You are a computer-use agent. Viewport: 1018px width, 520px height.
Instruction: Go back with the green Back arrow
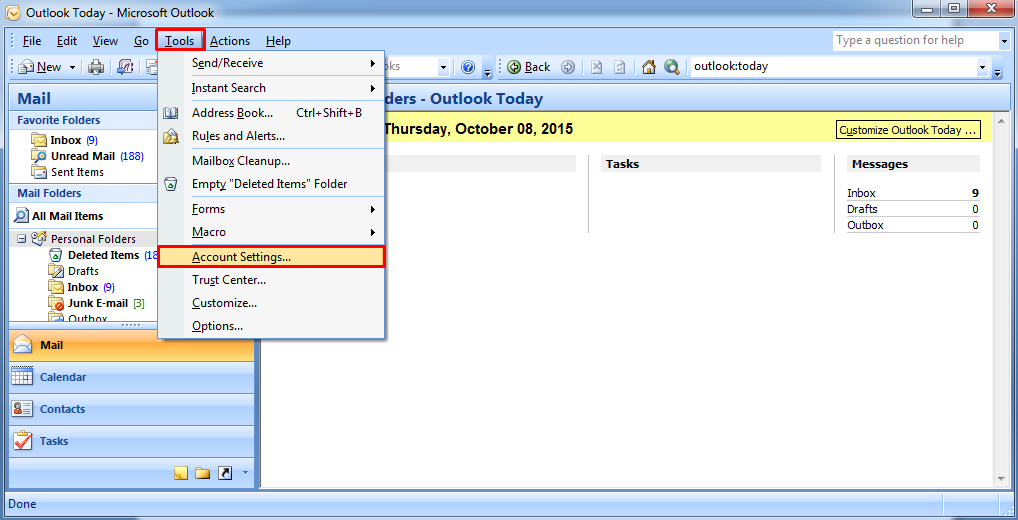click(x=528, y=67)
